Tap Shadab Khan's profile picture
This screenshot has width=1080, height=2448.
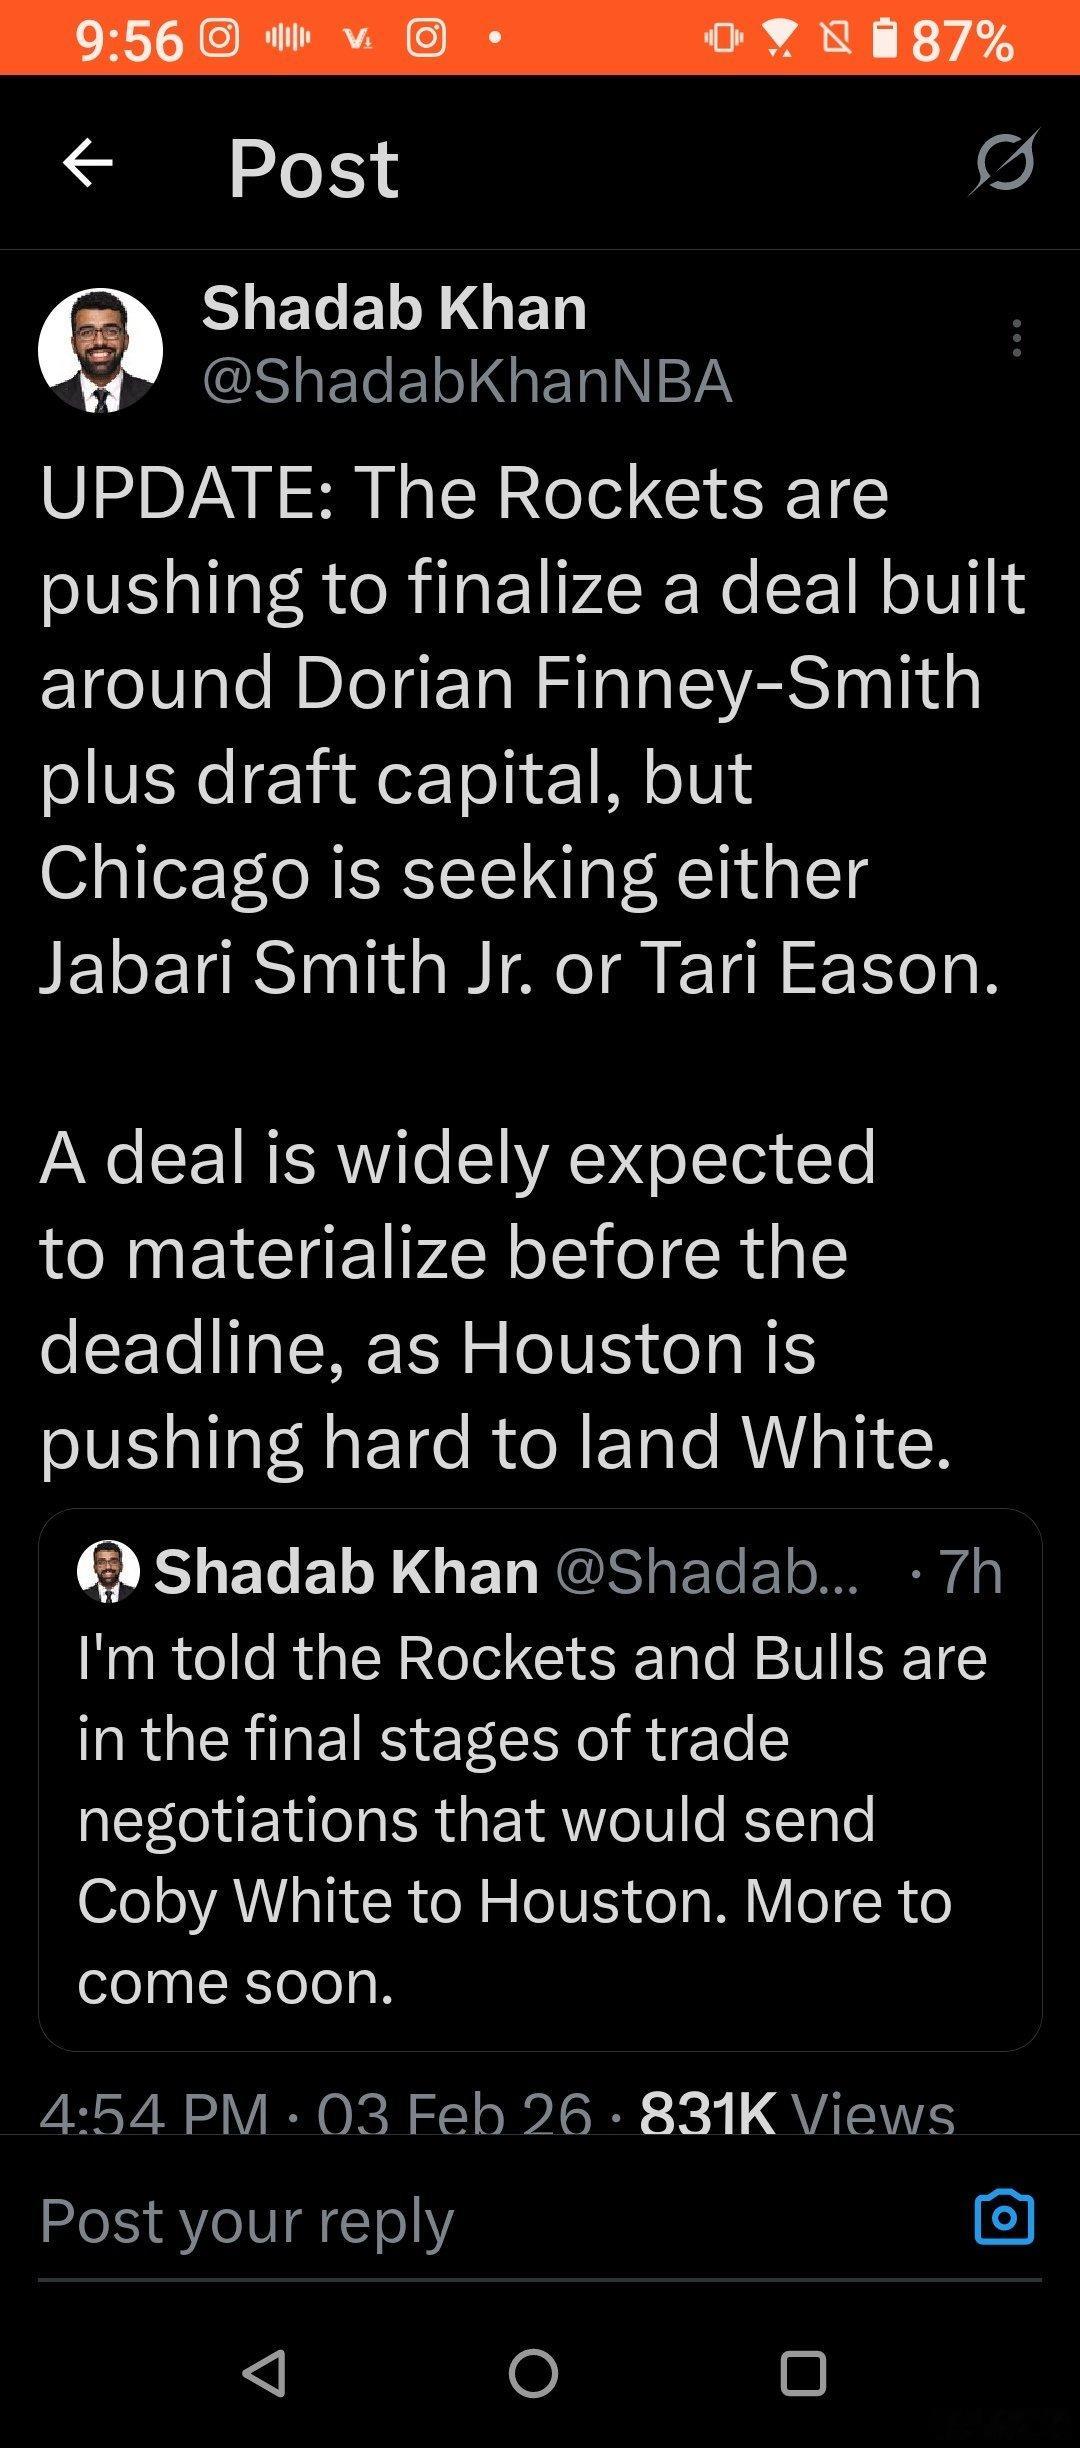point(100,350)
